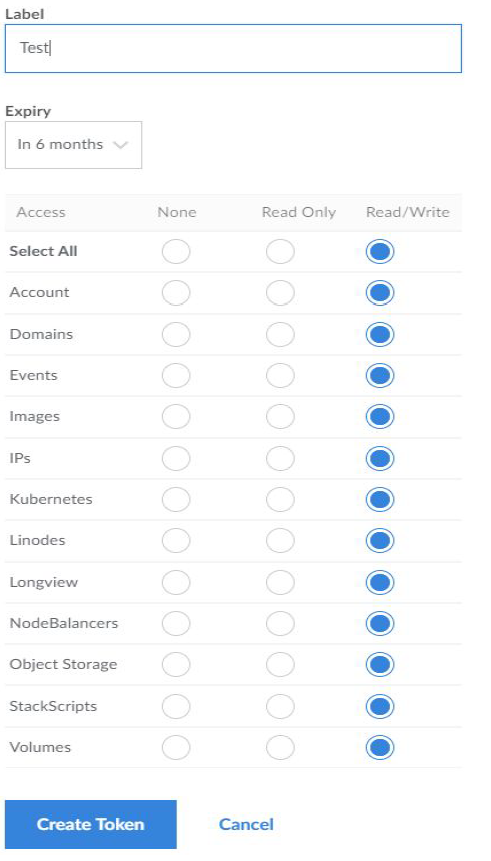
Task: Select None for Volumes access
Action: pyautogui.click(x=176, y=748)
